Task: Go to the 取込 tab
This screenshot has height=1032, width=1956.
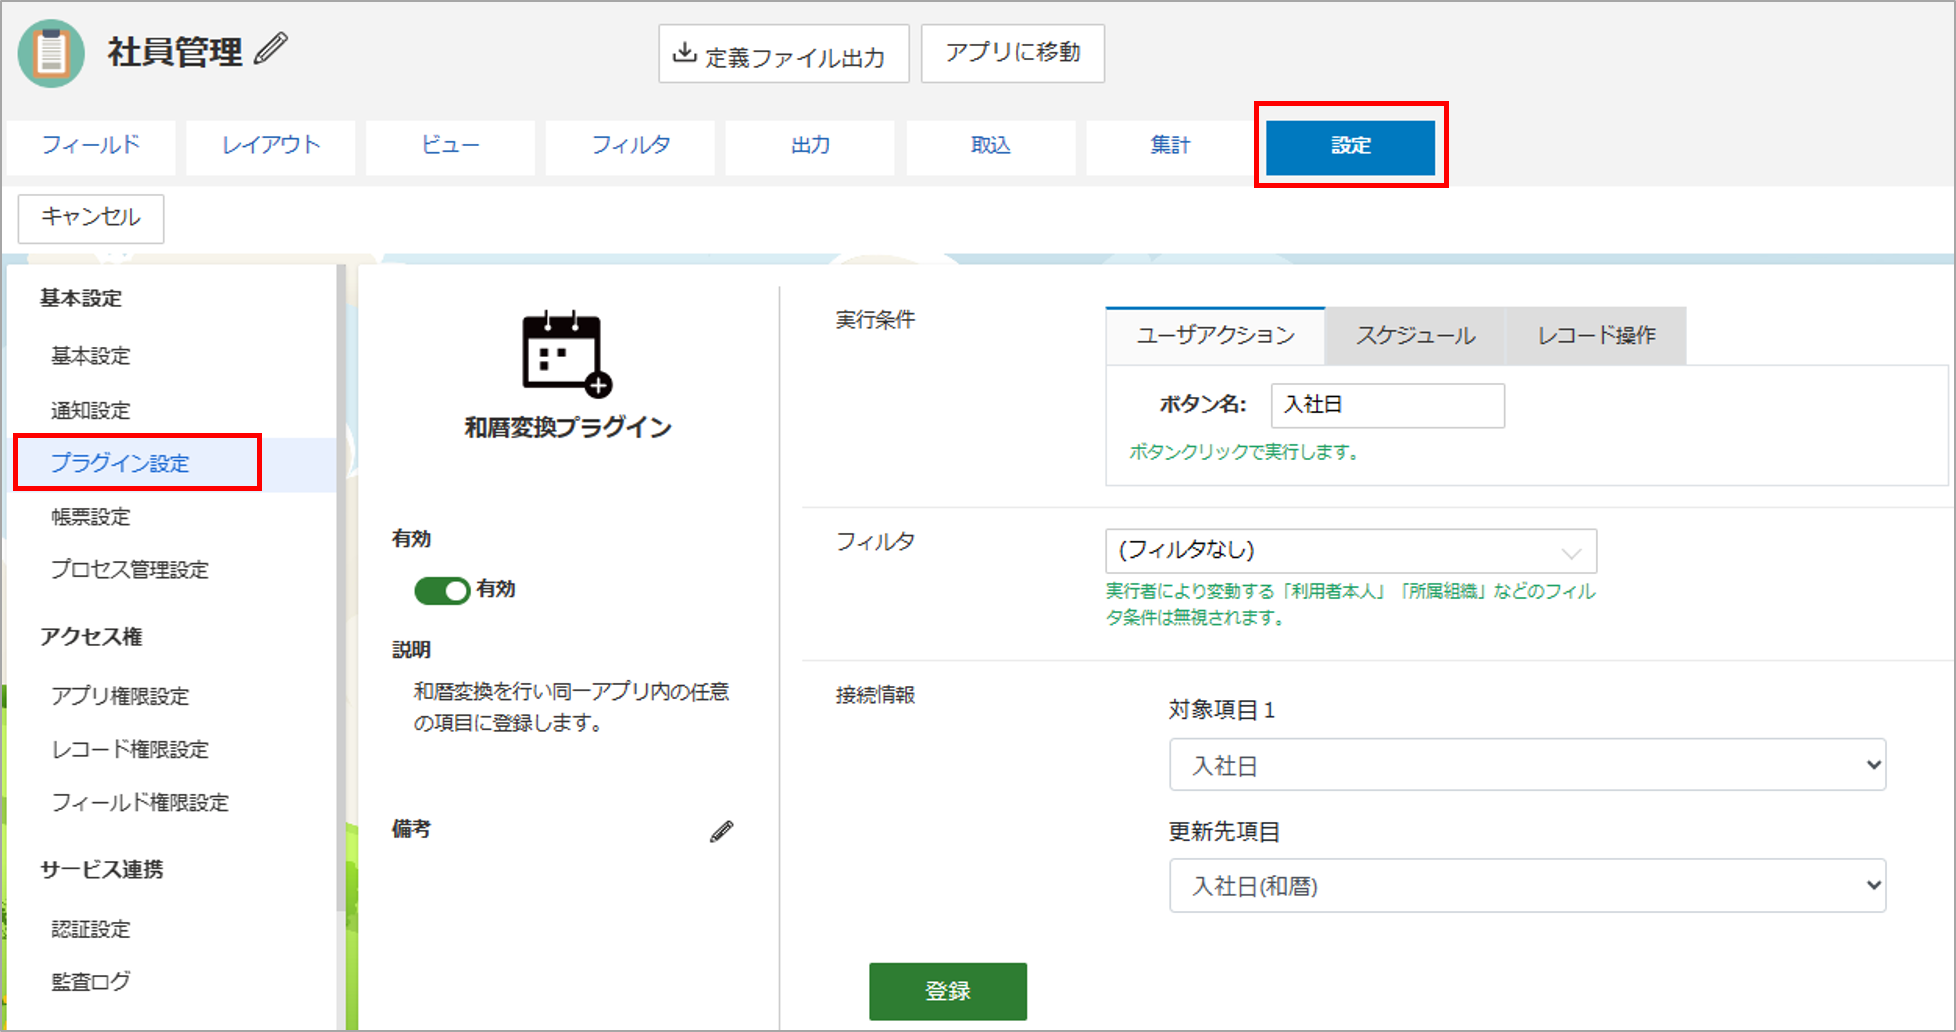Action: (991, 146)
